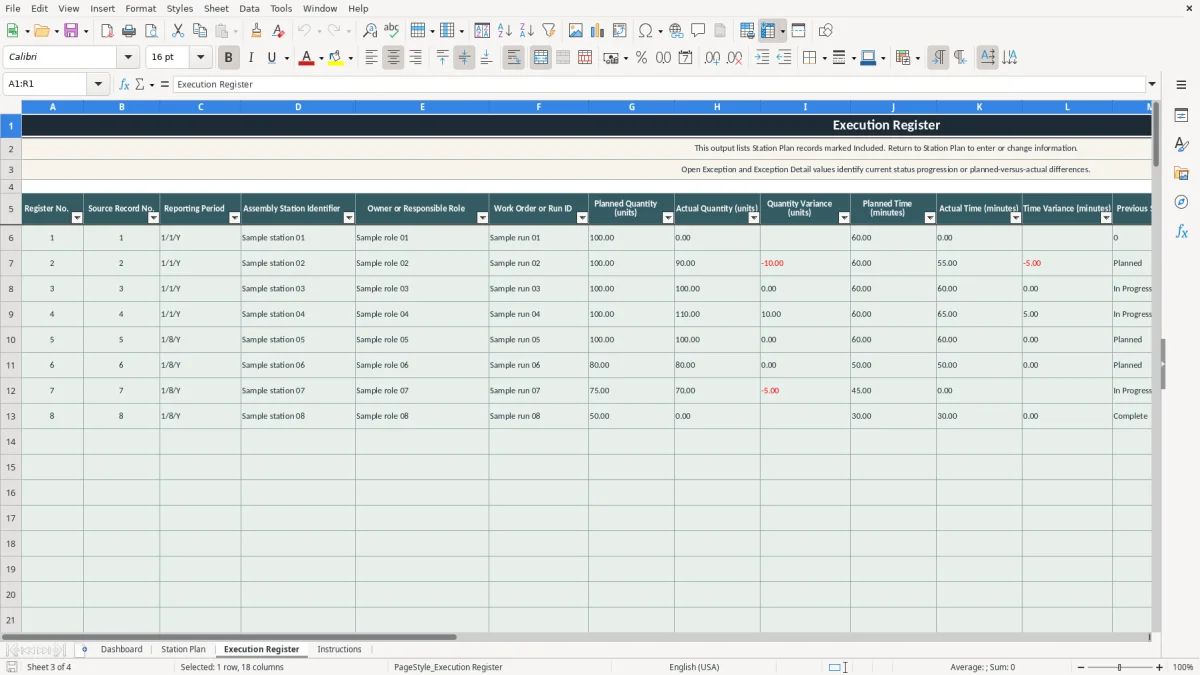This screenshot has height=675, width=1200.
Task: Run the Spelling check icon
Action: (x=392, y=31)
